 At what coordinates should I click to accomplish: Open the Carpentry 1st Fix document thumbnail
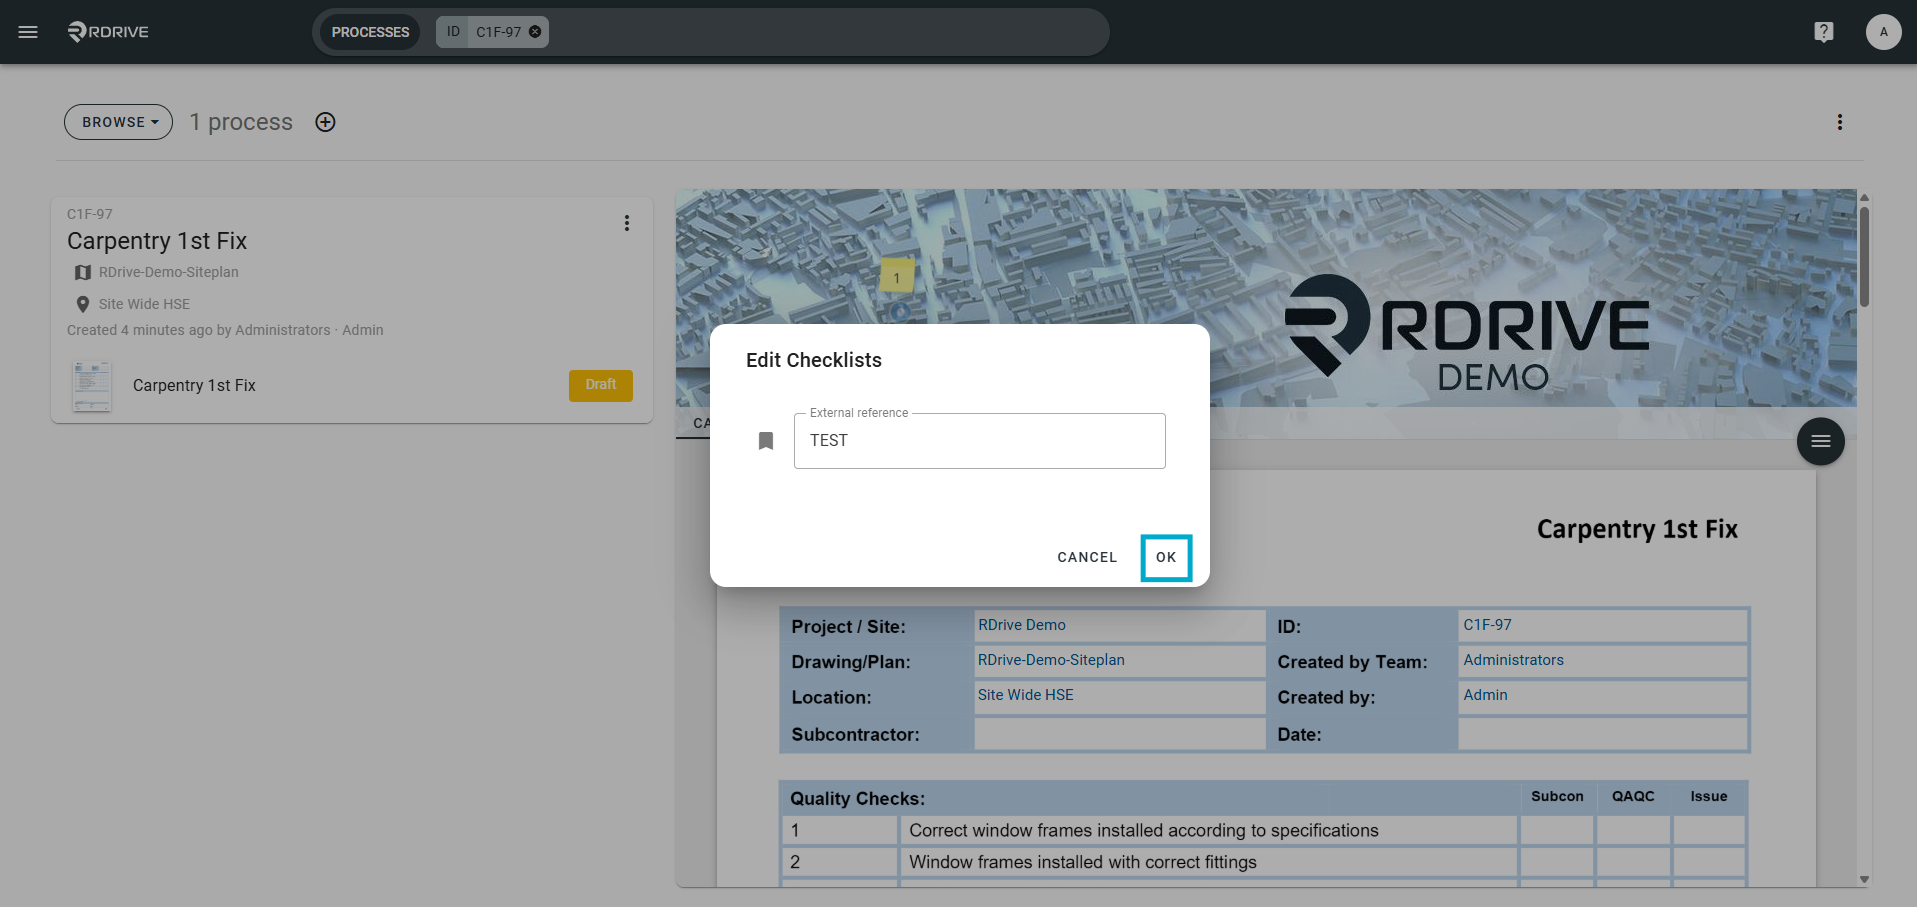[92, 386]
